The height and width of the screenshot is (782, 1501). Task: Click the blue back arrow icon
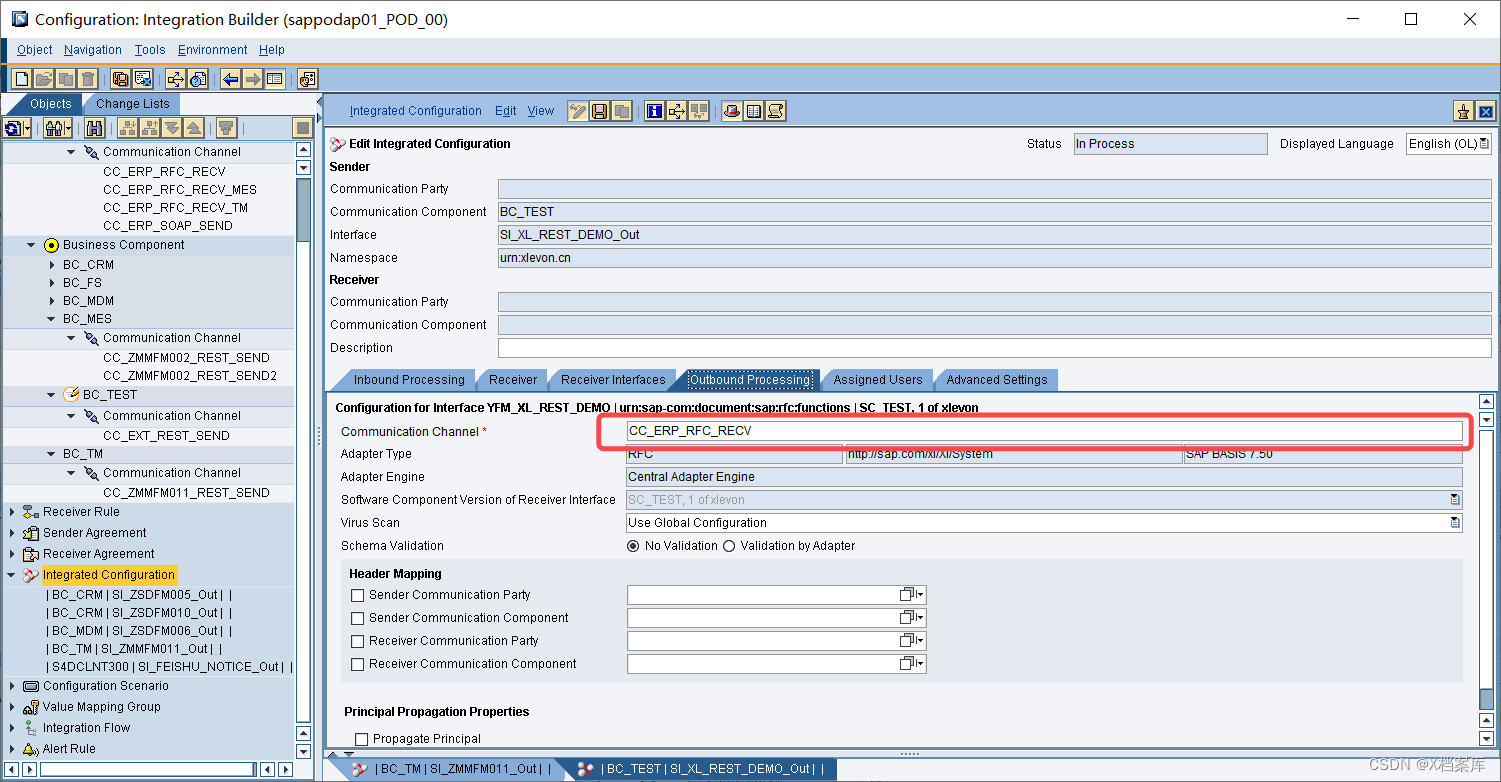[x=231, y=79]
